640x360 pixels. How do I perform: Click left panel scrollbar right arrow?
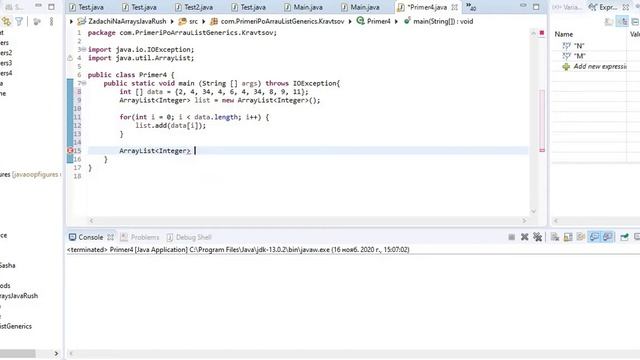click(56, 353)
